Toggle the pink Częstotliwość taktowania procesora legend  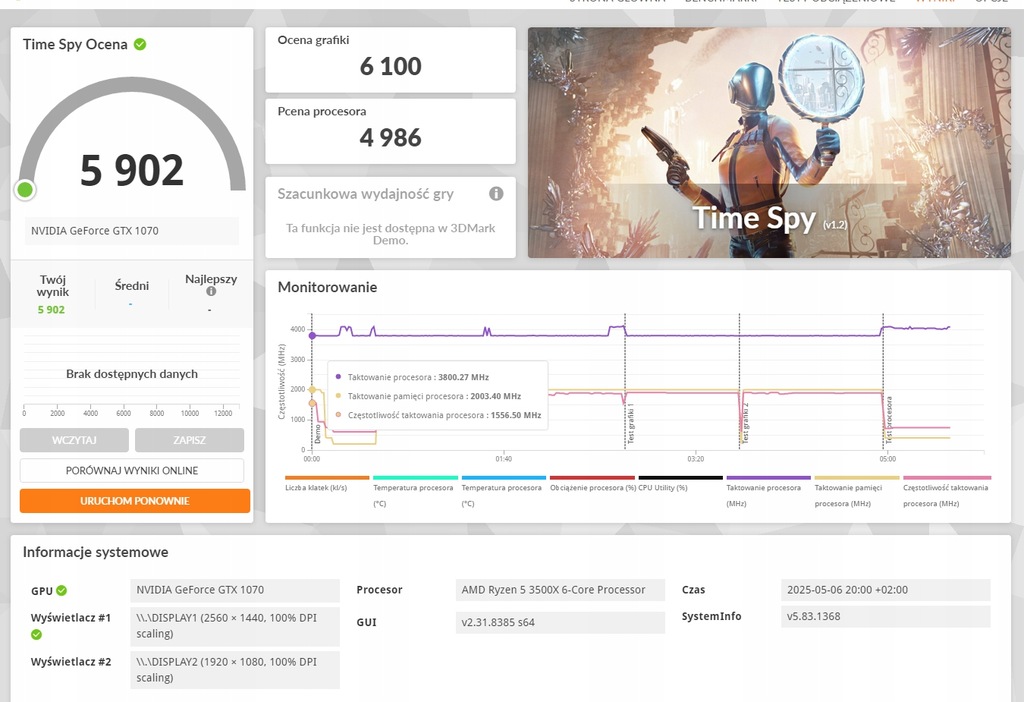pos(946,491)
